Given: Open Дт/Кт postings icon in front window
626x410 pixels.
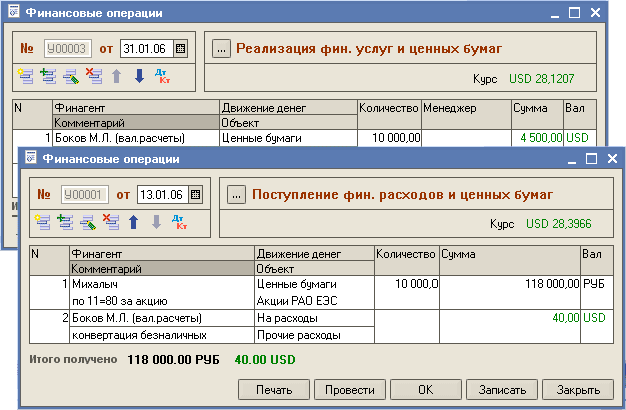Looking at the screenshot, I should (x=179, y=222).
